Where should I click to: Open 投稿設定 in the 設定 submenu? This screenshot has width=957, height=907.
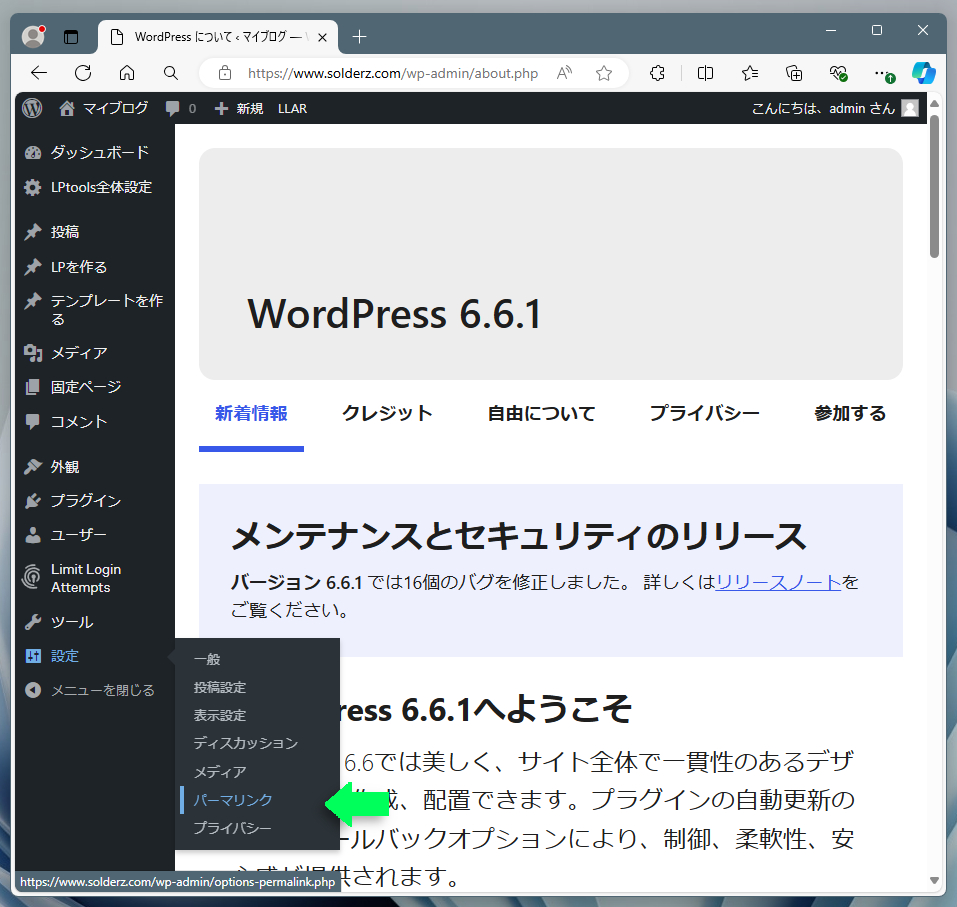click(x=220, y=687)
